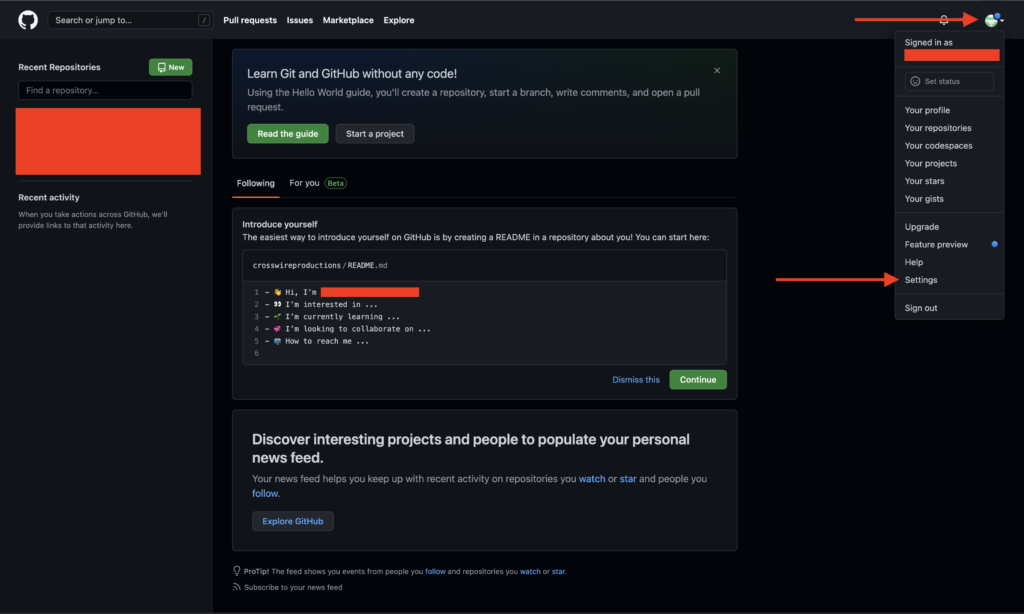Click the Explore GitHub button
Image resolution: width=1024 pixels, height=614 pixels.
(x=293, y=521)
